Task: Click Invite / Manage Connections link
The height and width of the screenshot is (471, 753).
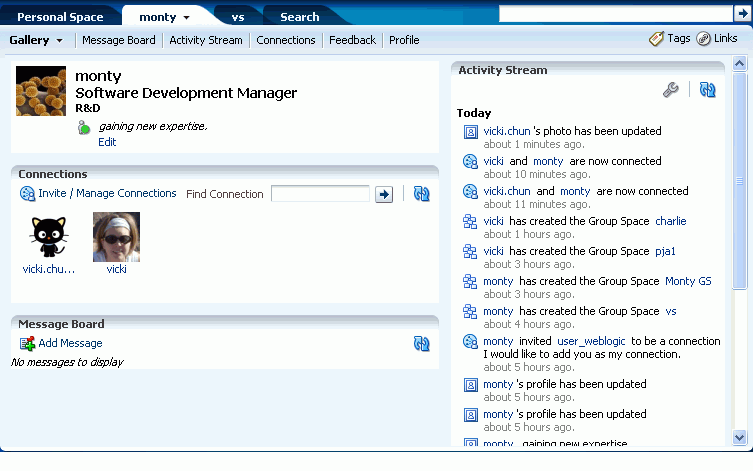Action: pos(107,193)
